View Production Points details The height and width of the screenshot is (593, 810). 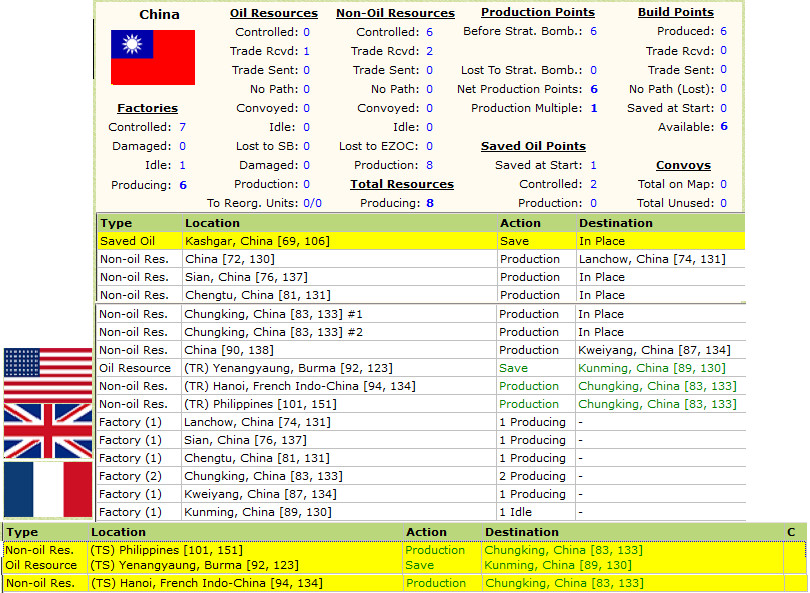point(537,13)
